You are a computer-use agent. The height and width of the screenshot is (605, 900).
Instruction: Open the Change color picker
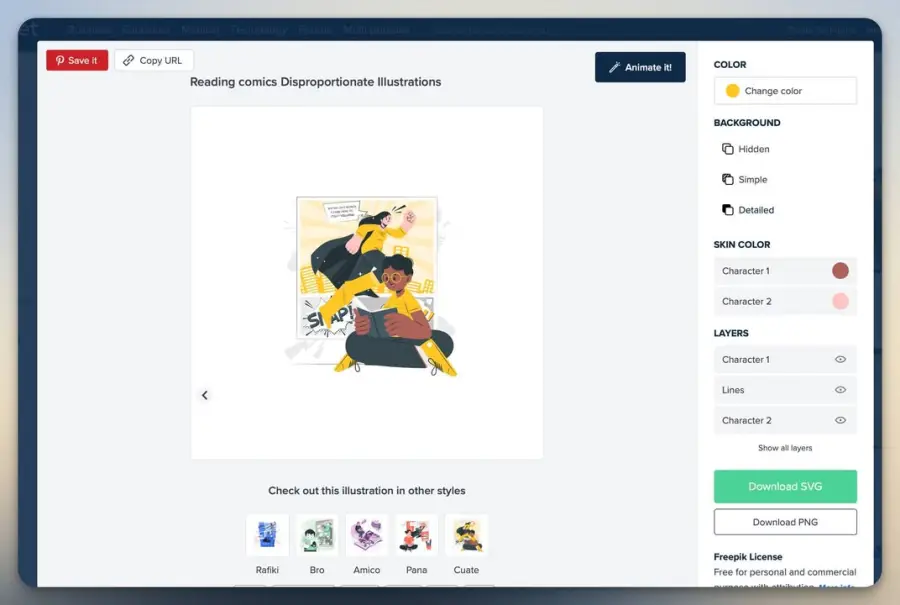pos(785,91)
